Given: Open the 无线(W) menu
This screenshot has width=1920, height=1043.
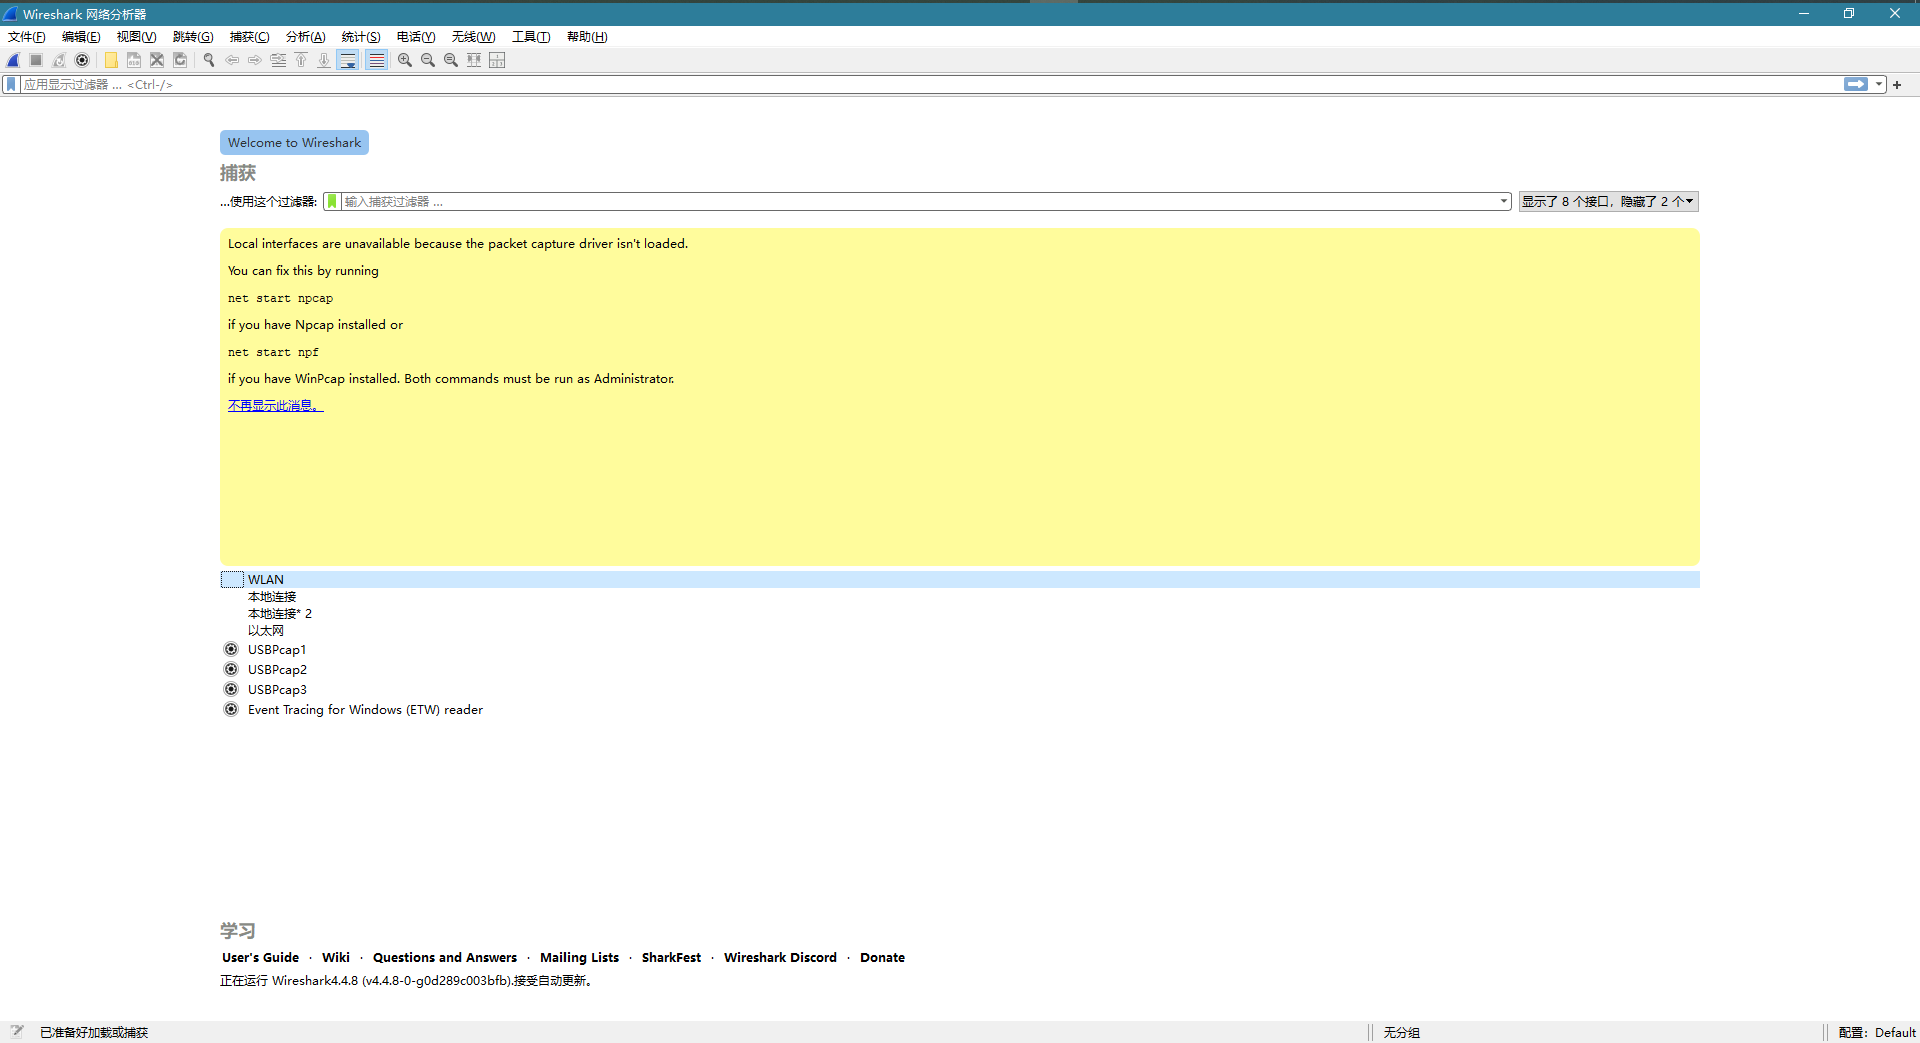Looking at the screenshot, I should (473, 37).
